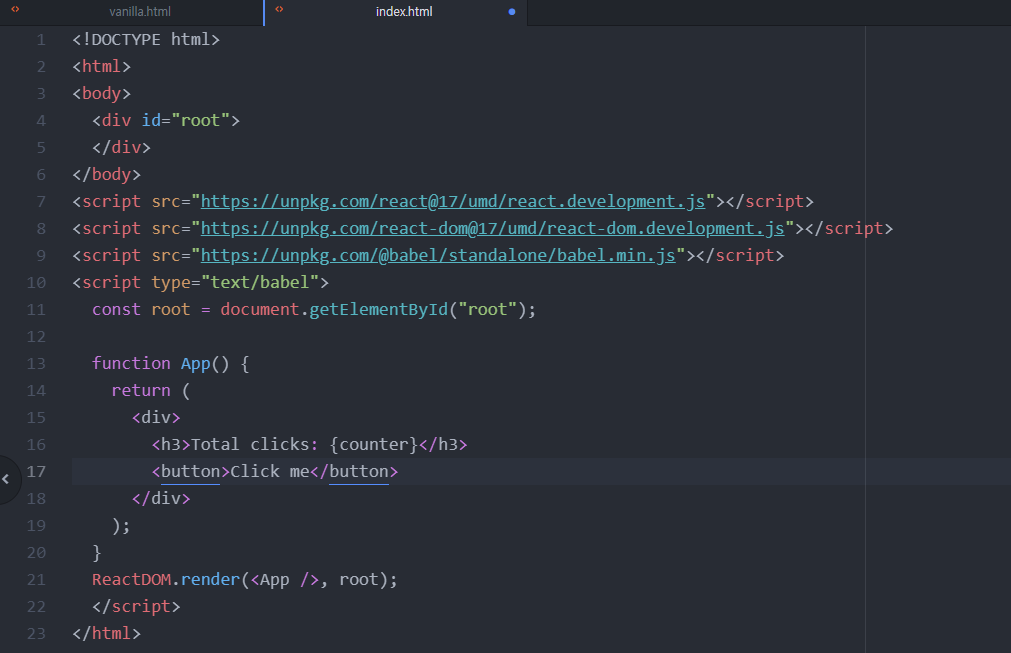Click the {counter} expression on line 16
Screen dimensions: 1011x653
[x=374, y=445]
